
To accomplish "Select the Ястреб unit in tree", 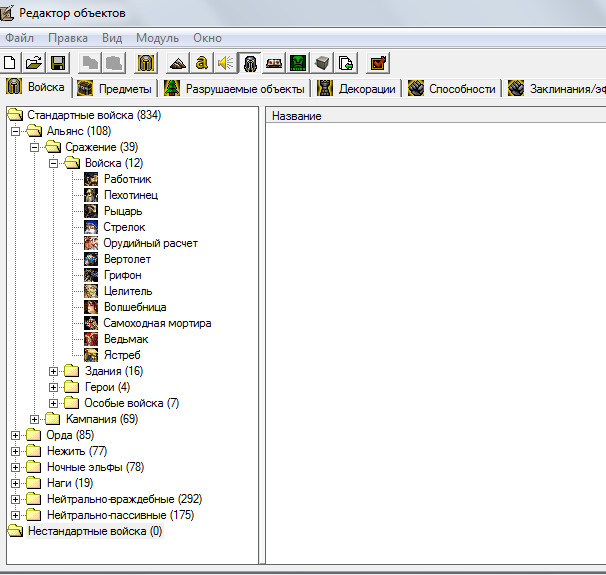I will 123,355.
